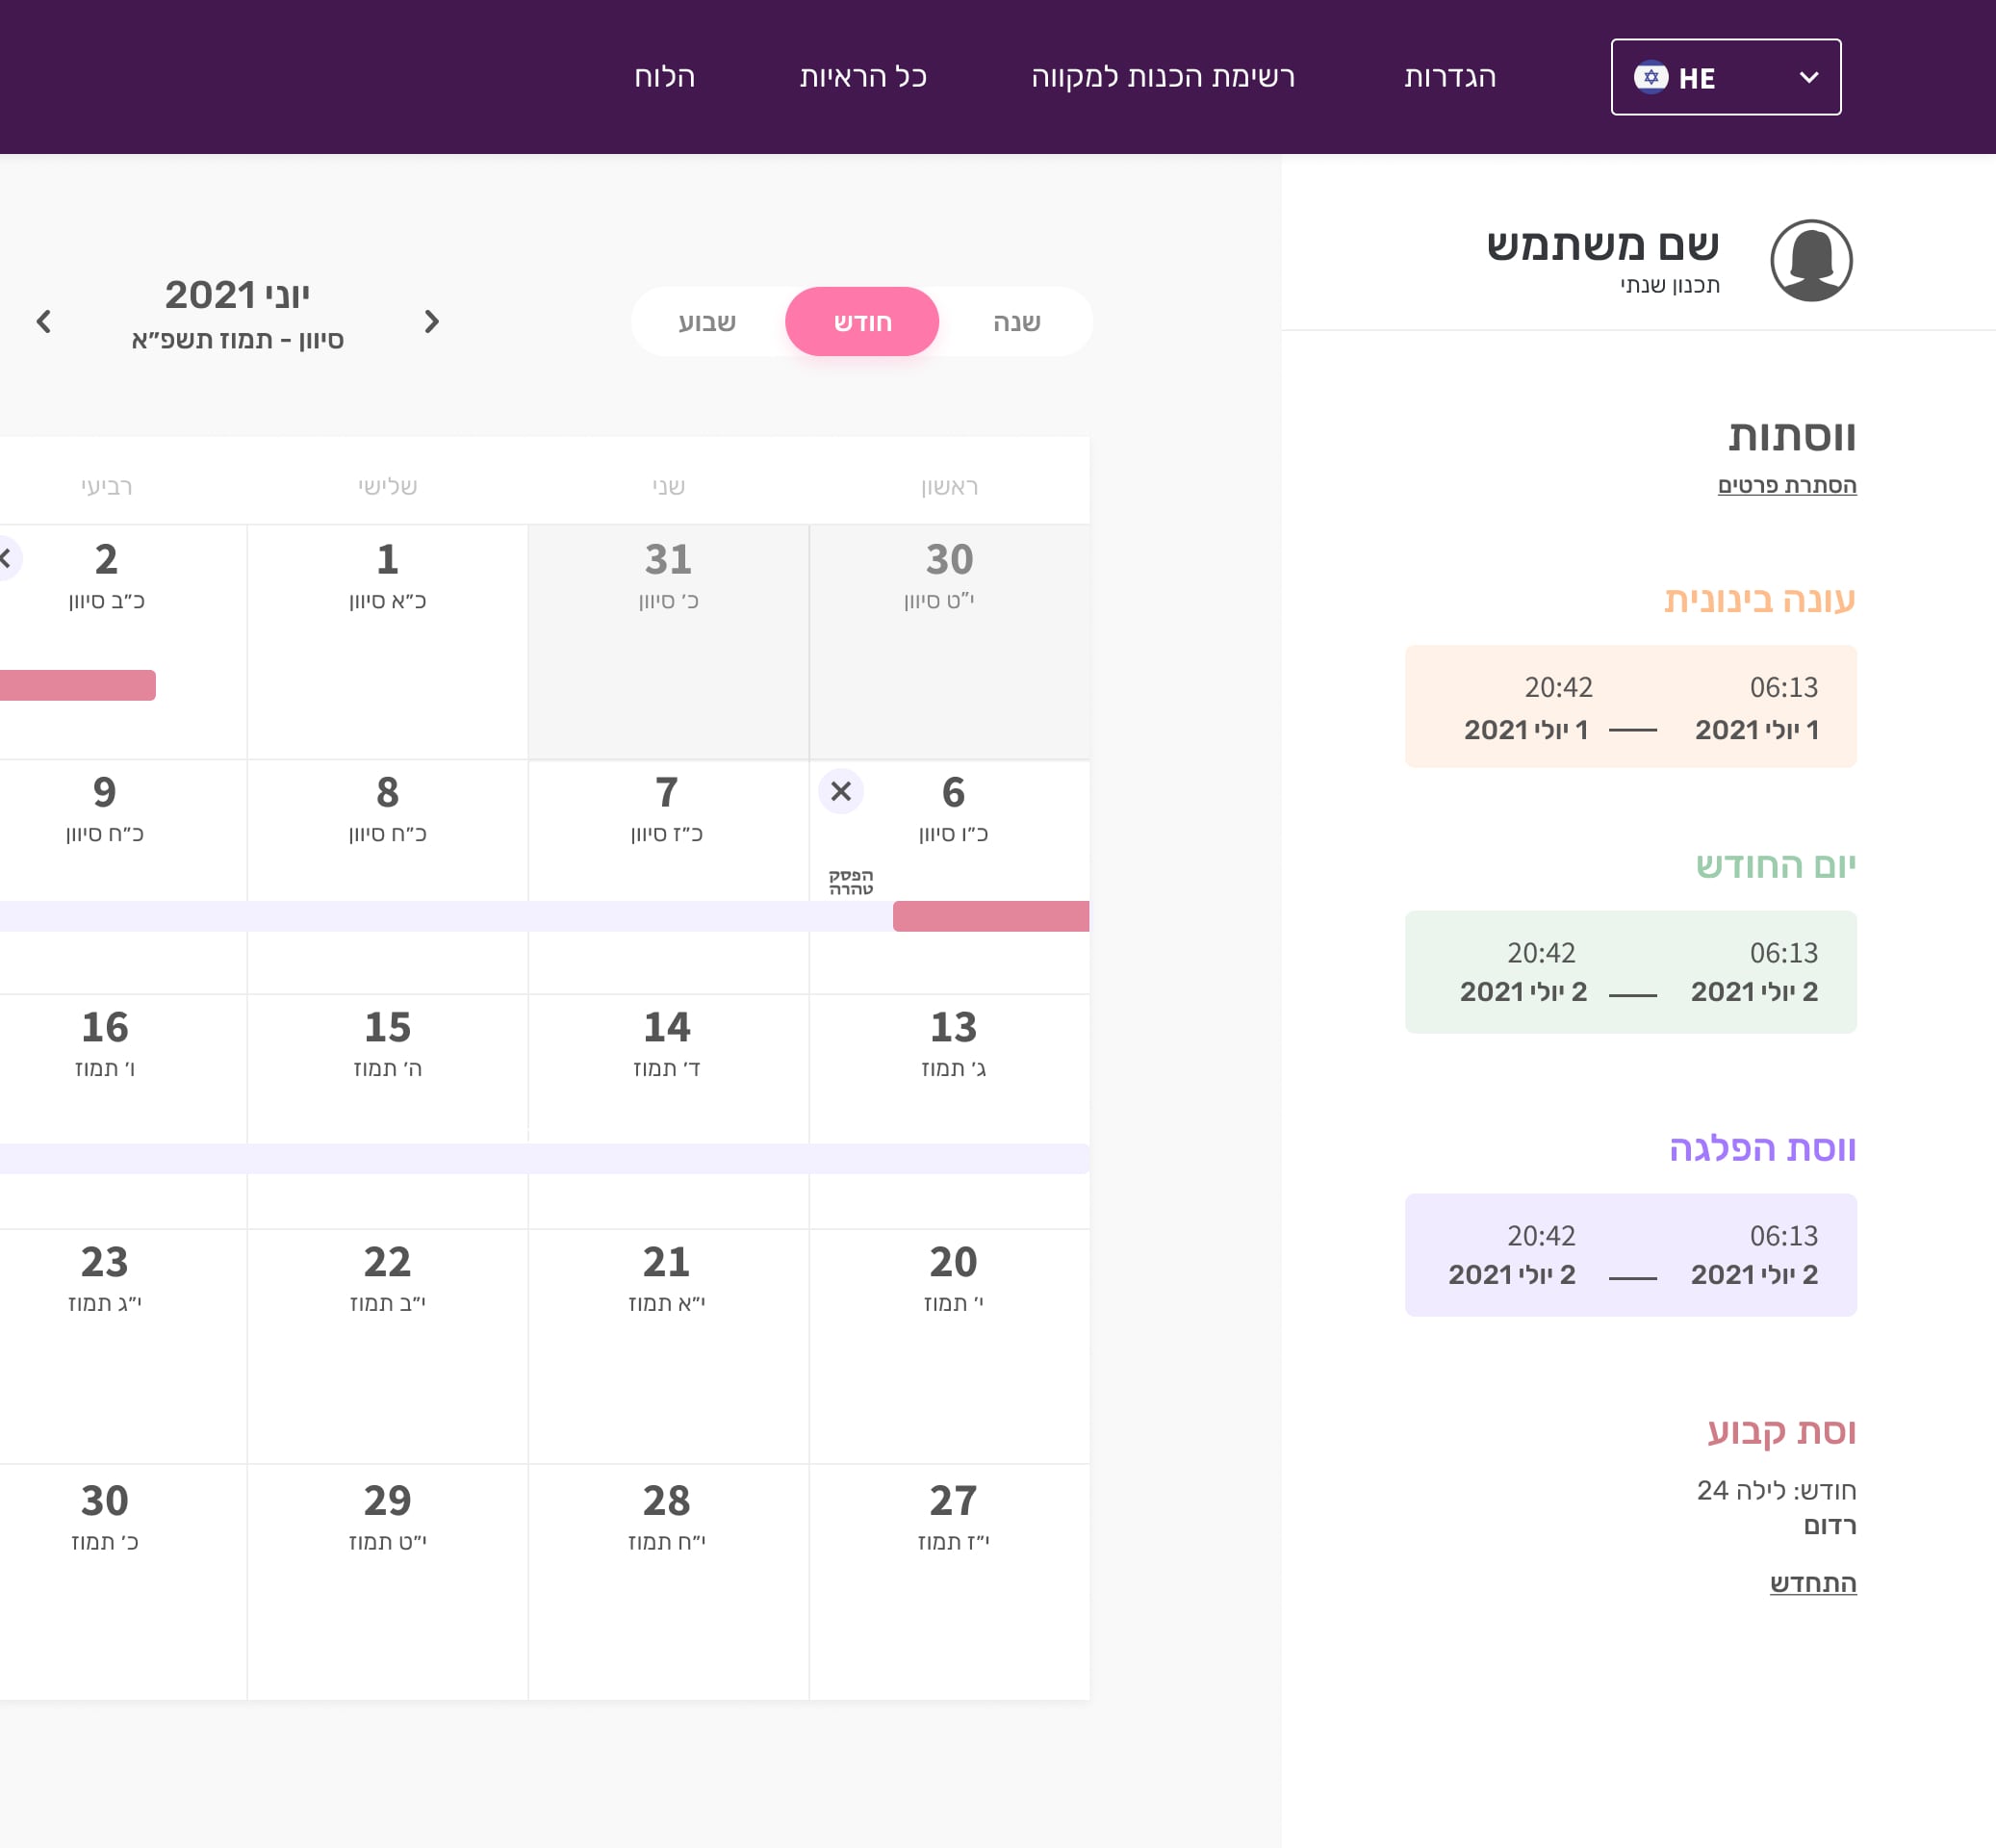The width and height of the screenshot is (1996, 1848).
Task: Switch to שבוע (week) view
Action: pos(707,322)
